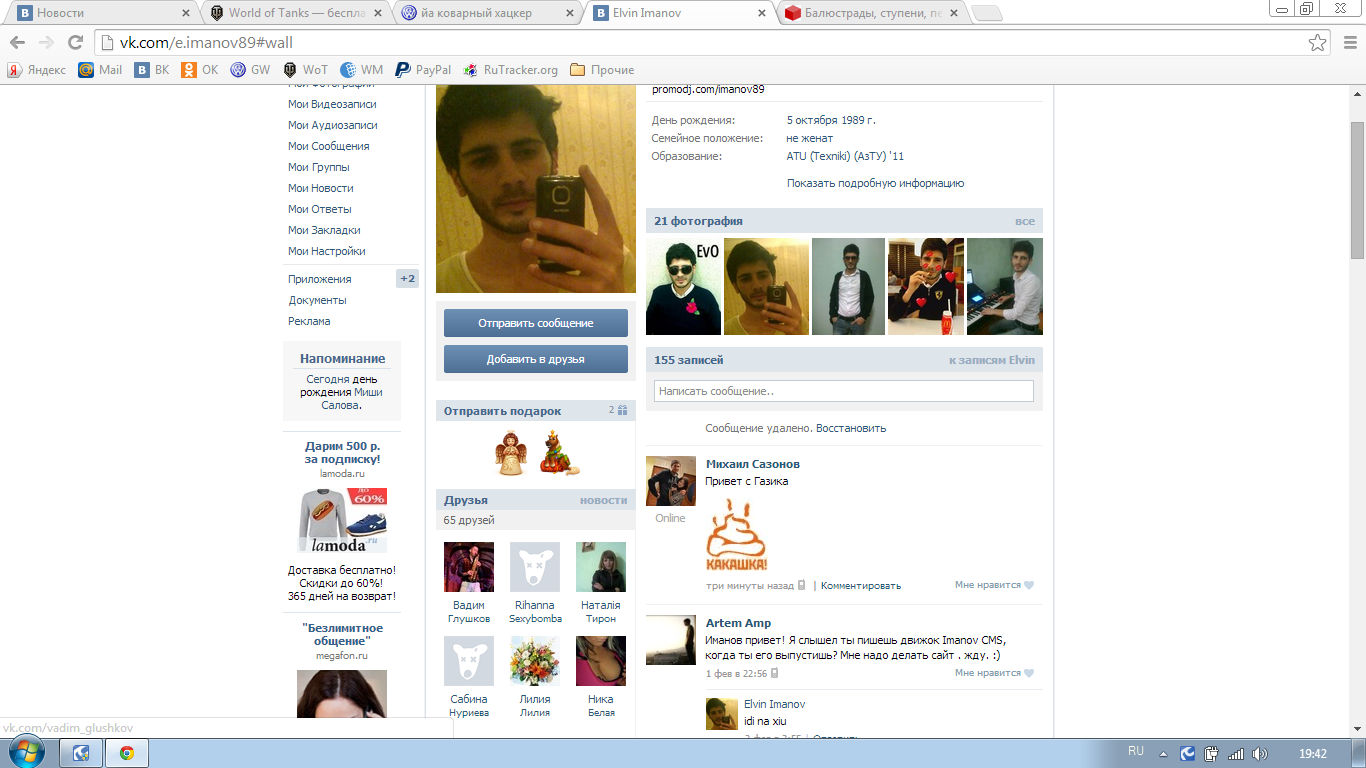Click Добавить в друзья button
Screen dimensions: 1366x768
click(536, 359)
